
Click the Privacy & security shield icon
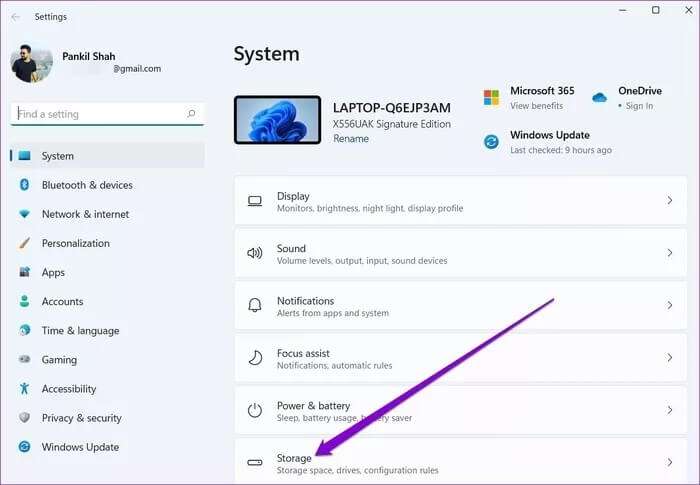pos(25,418)
